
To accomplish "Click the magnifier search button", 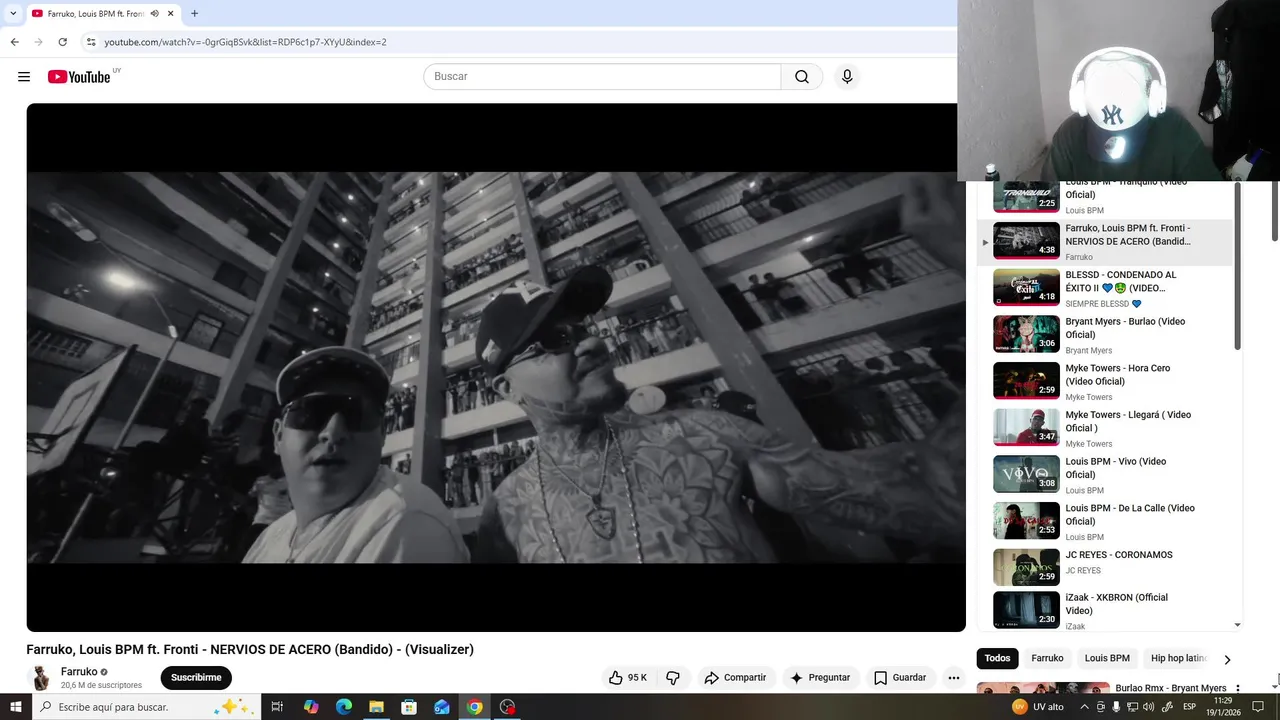I will (x=802, y=77).
